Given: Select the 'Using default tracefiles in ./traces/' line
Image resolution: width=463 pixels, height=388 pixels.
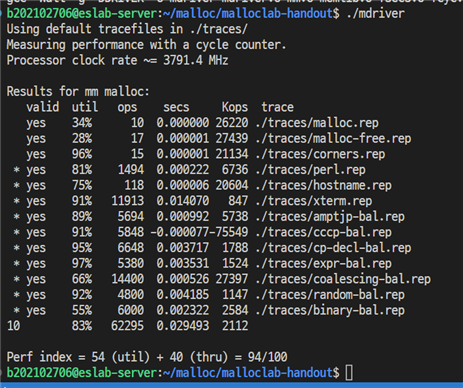Looking at the screenshot, I should (127, 29).
